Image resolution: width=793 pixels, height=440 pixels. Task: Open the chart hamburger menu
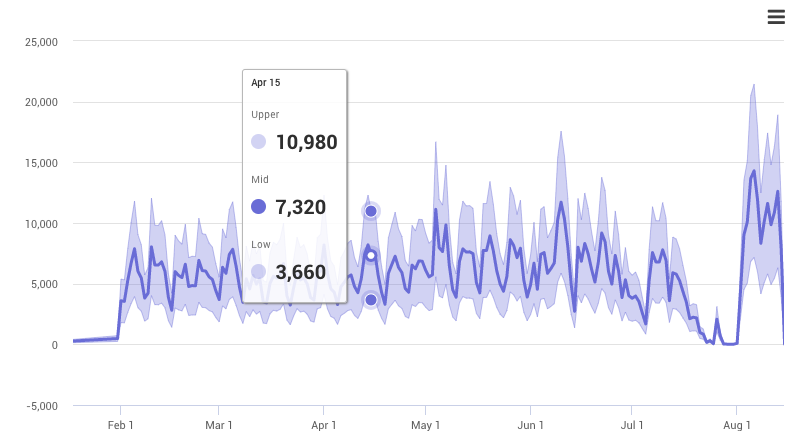point(776,17)
